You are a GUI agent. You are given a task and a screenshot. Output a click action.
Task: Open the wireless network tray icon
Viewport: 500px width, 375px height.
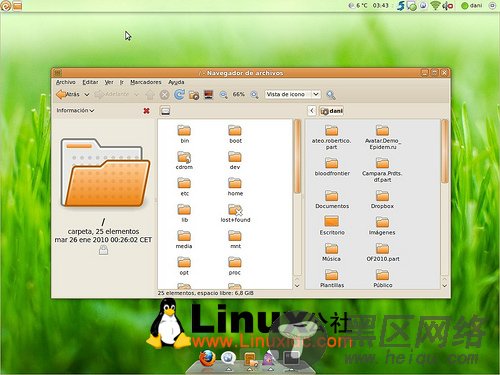(435, 6)
